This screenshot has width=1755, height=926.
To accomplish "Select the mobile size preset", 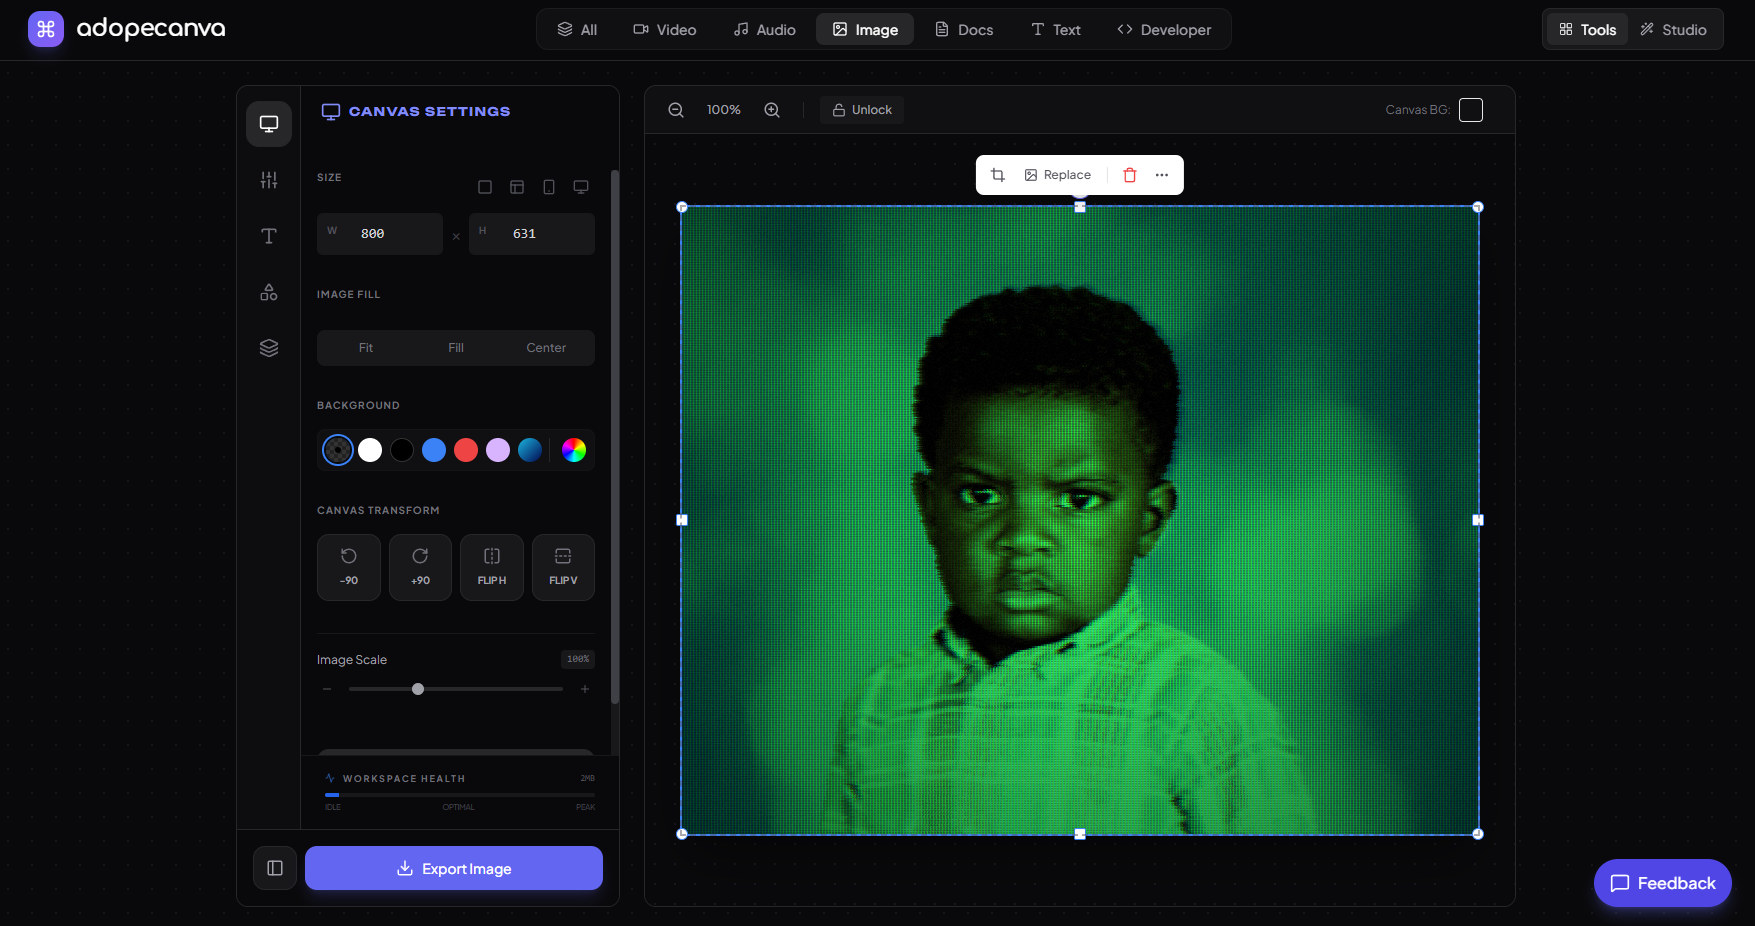I will click(x=549, y=187).
